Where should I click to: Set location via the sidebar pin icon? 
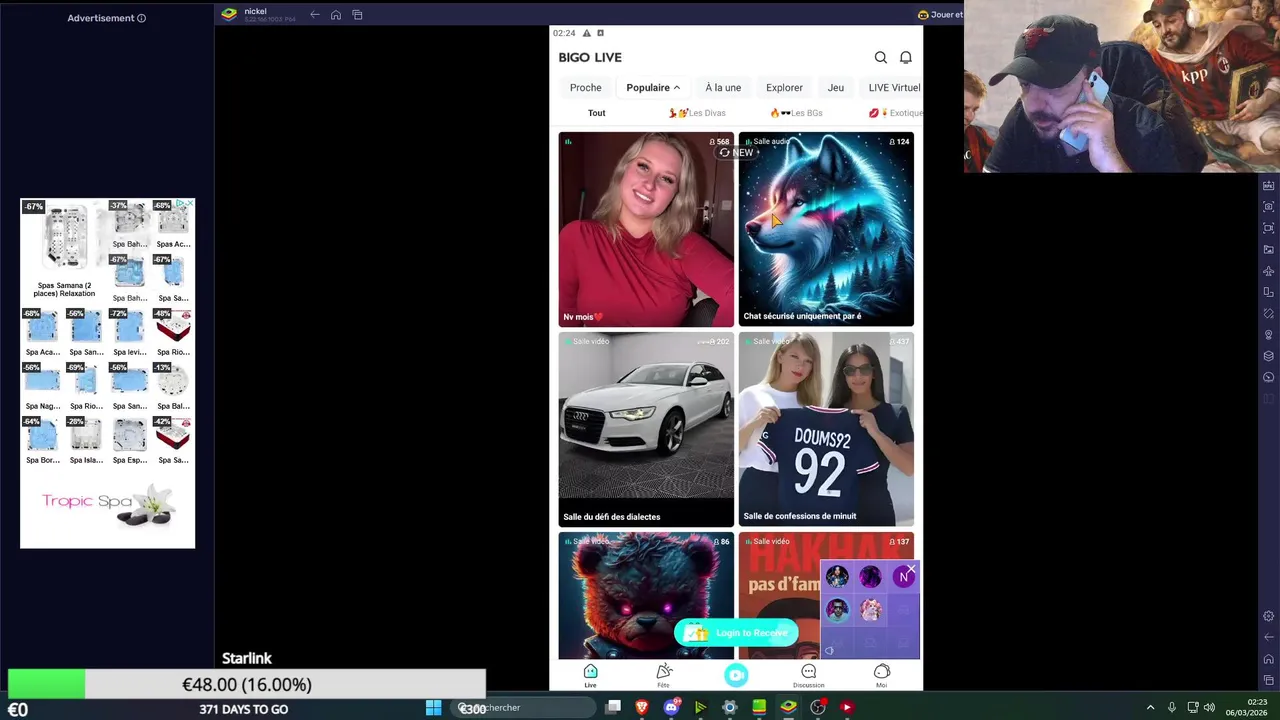click(1269, 335)
